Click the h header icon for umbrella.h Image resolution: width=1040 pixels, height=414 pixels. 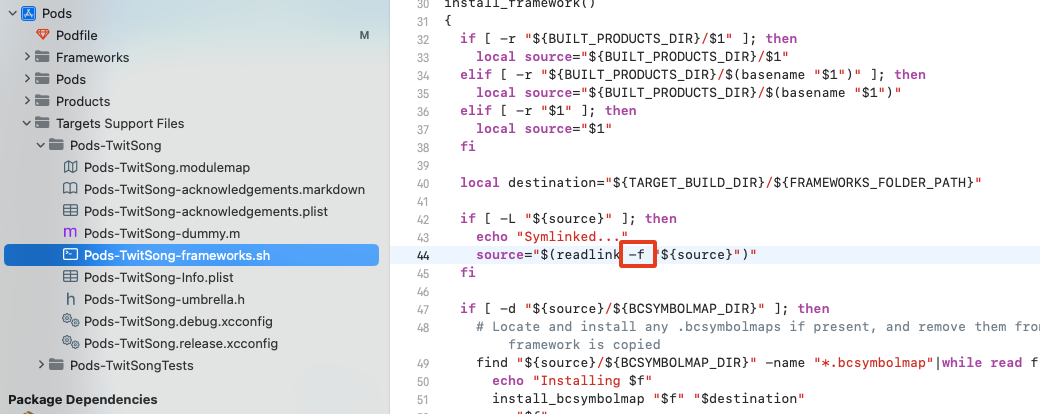coord(70,299)
